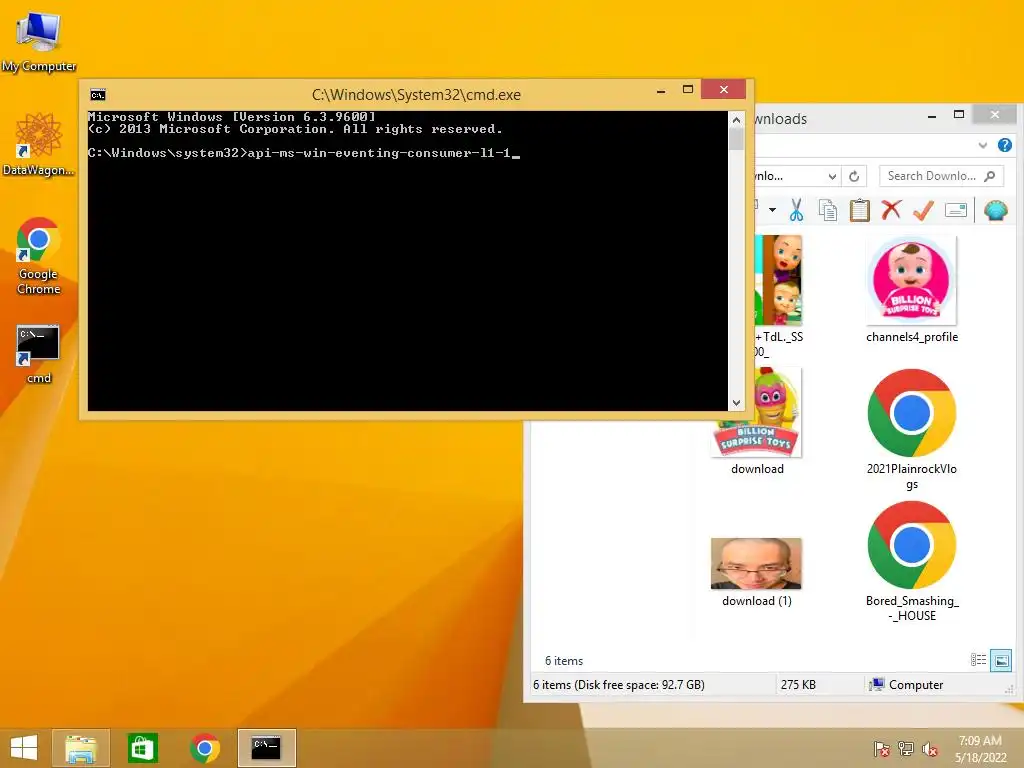Viewport: 1024px width, 768px height.
Task: Click the Cut scissors icon in Downloads toolbar
Action: (796, 210)
